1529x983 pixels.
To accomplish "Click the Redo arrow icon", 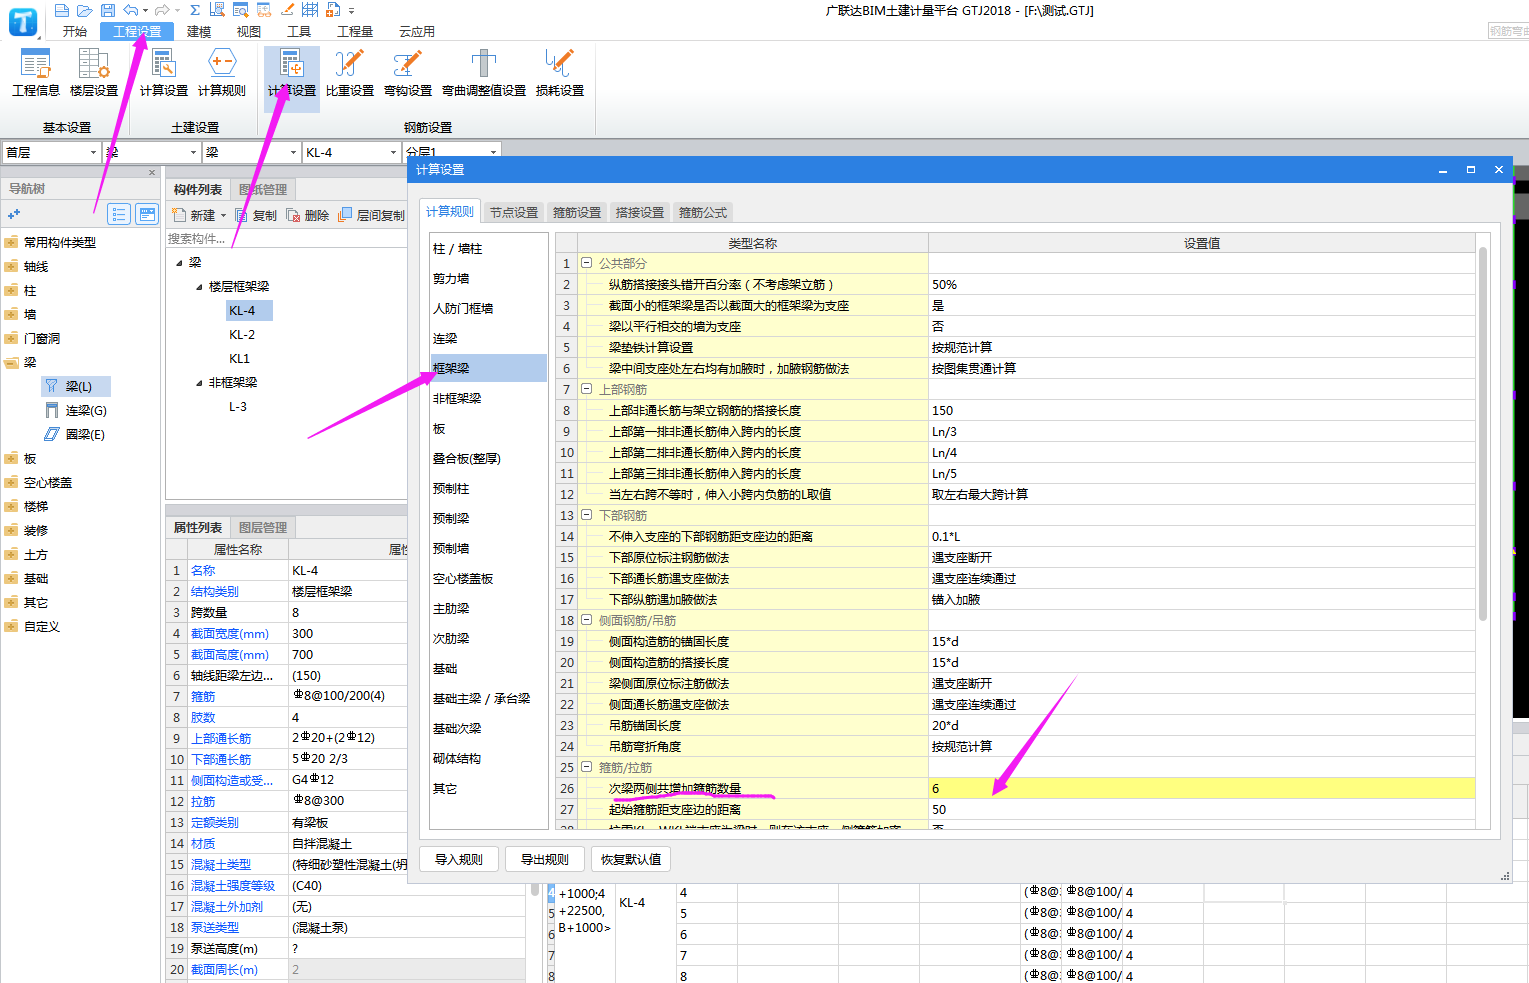I will [162, 10].
